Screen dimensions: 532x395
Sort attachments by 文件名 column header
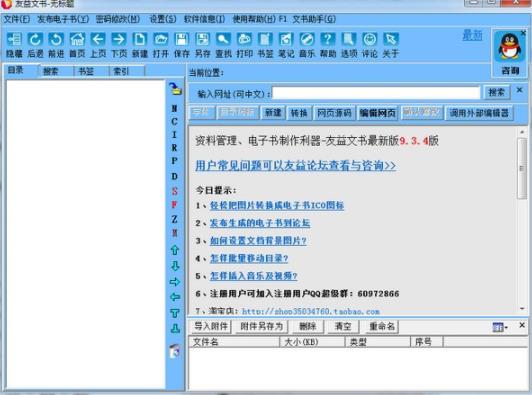click(234, 342)
